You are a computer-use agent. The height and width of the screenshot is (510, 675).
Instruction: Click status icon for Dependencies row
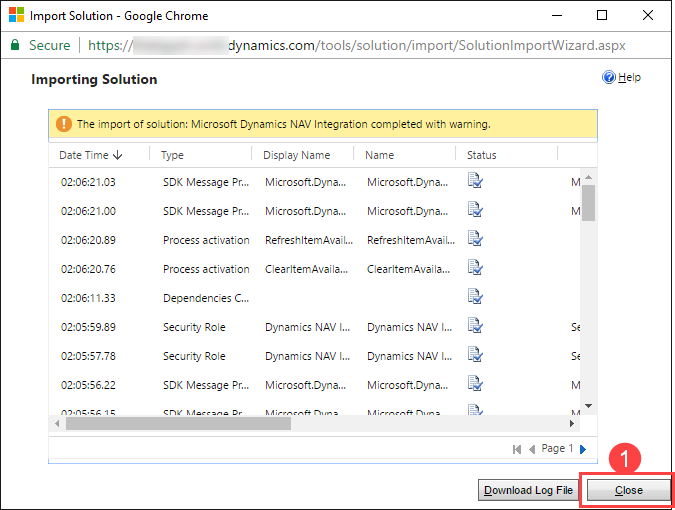click(x=475, y=297)
